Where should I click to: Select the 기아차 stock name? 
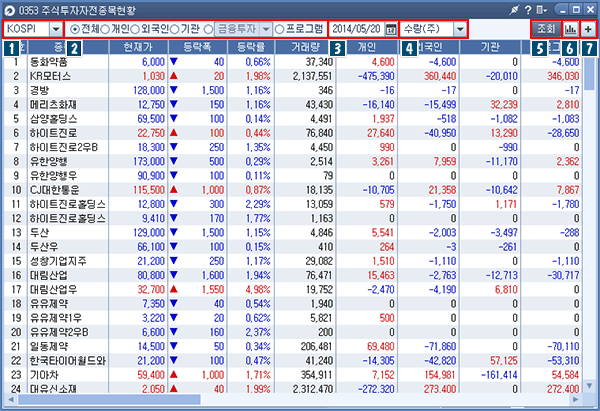44,375
